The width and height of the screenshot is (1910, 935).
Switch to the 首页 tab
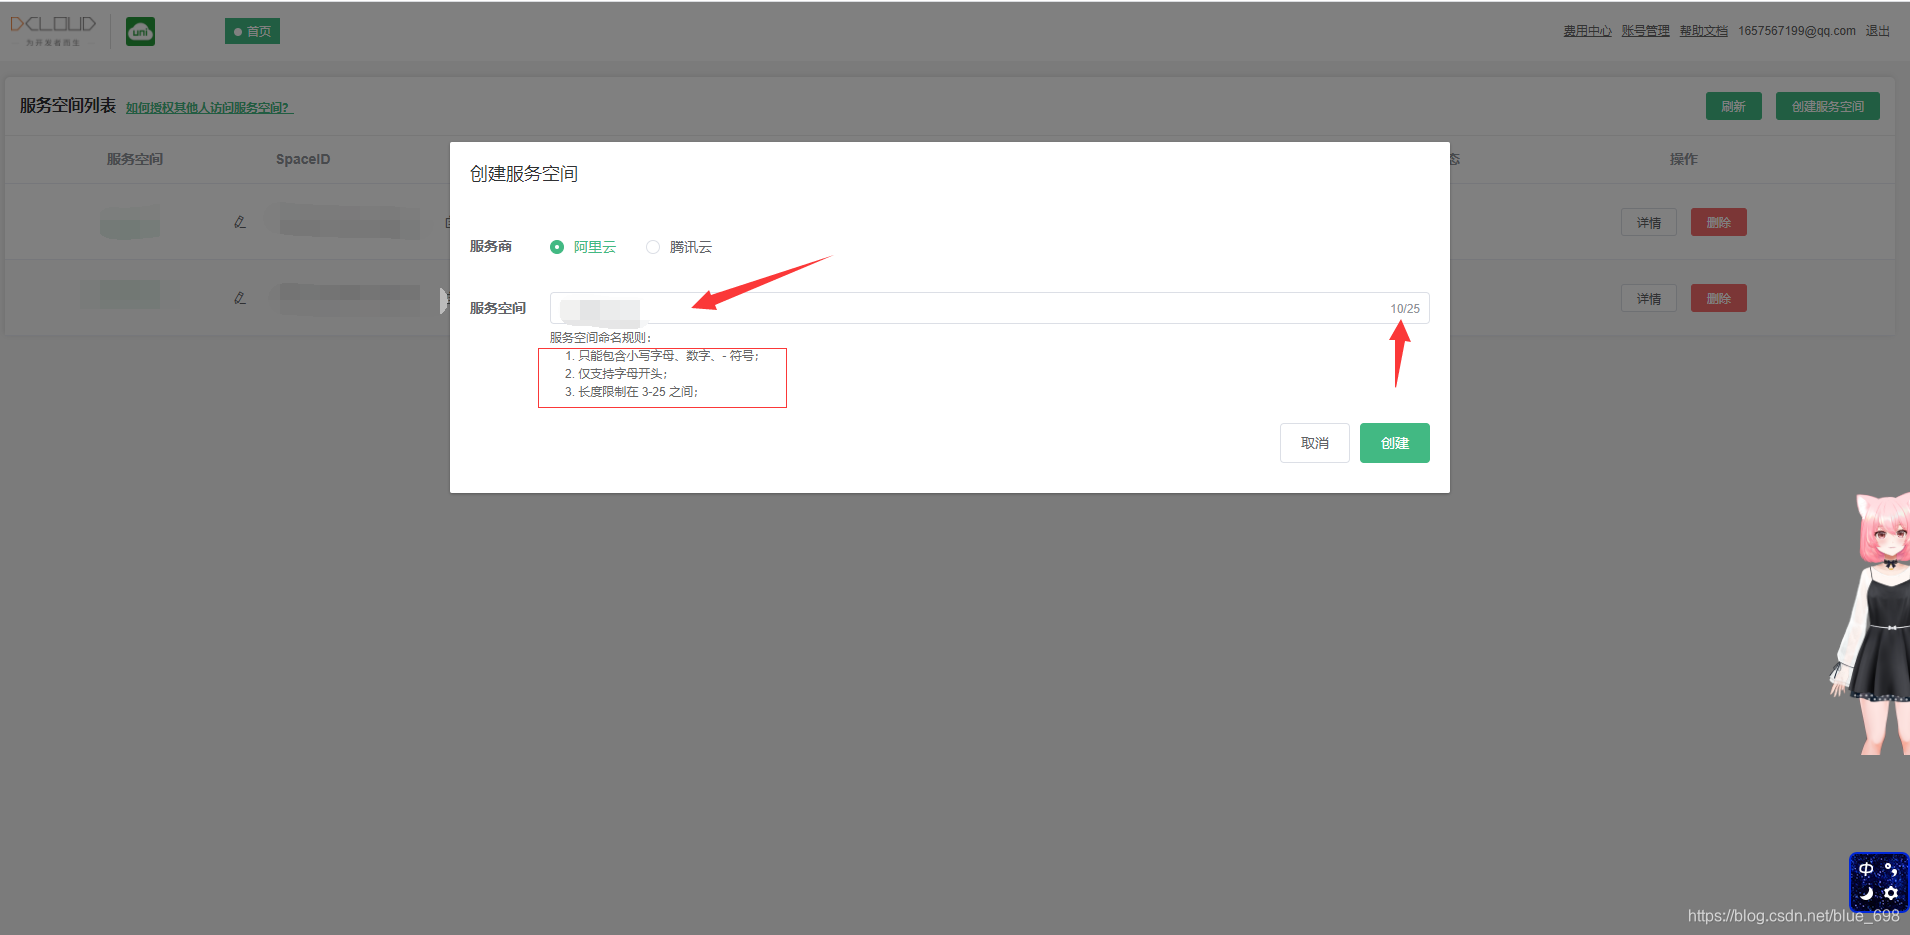pyautogui.click(x=252, y=31)
